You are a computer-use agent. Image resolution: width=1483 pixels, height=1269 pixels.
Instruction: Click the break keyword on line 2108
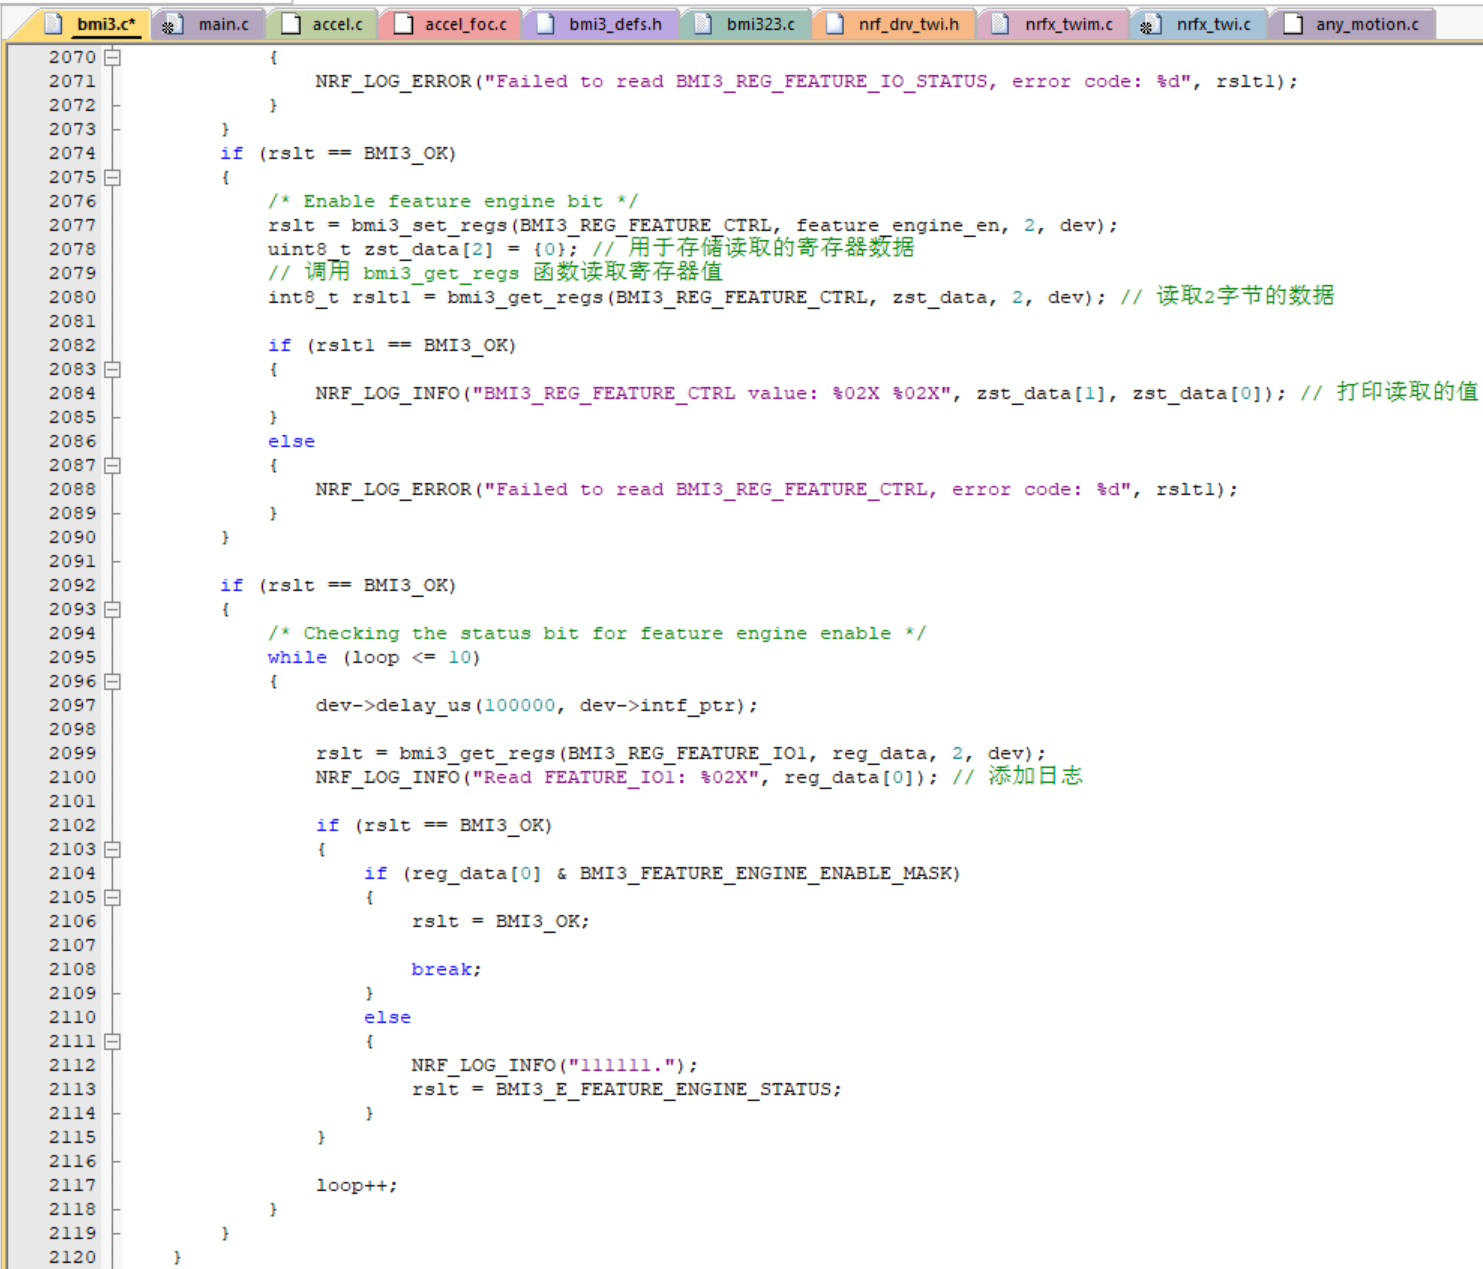pos(445,970)
